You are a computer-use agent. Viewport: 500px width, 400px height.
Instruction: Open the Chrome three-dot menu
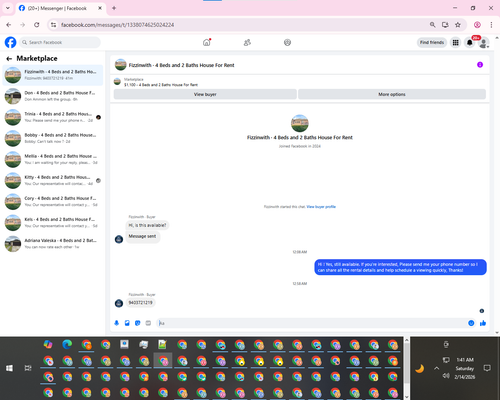pos(491,25)
